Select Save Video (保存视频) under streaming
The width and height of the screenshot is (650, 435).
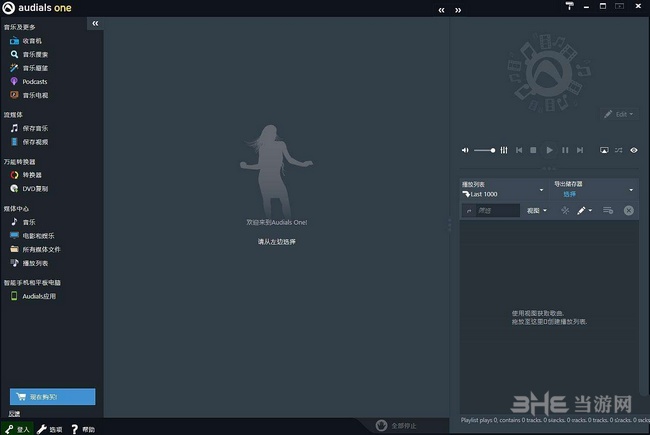(29, 142)
